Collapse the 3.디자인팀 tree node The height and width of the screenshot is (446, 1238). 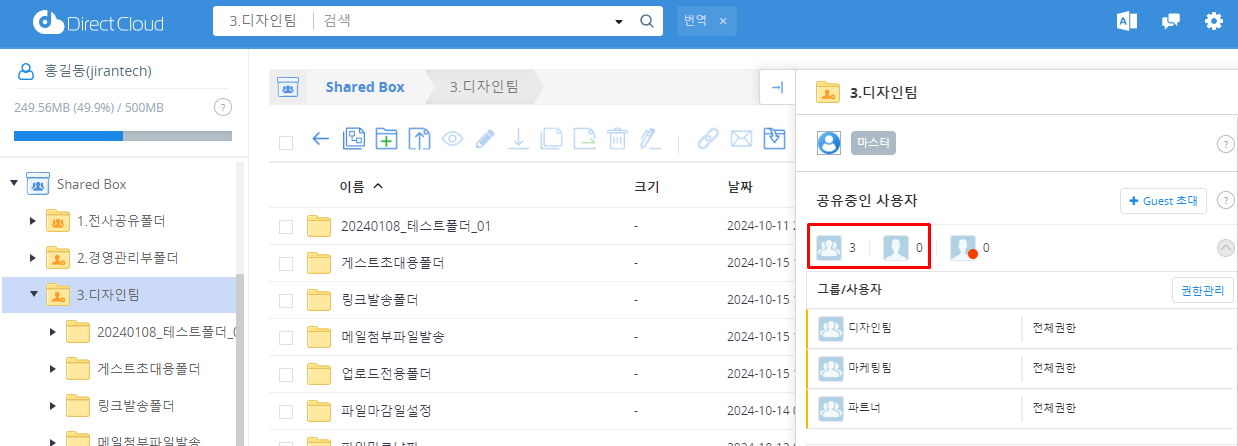coord(35,294)
